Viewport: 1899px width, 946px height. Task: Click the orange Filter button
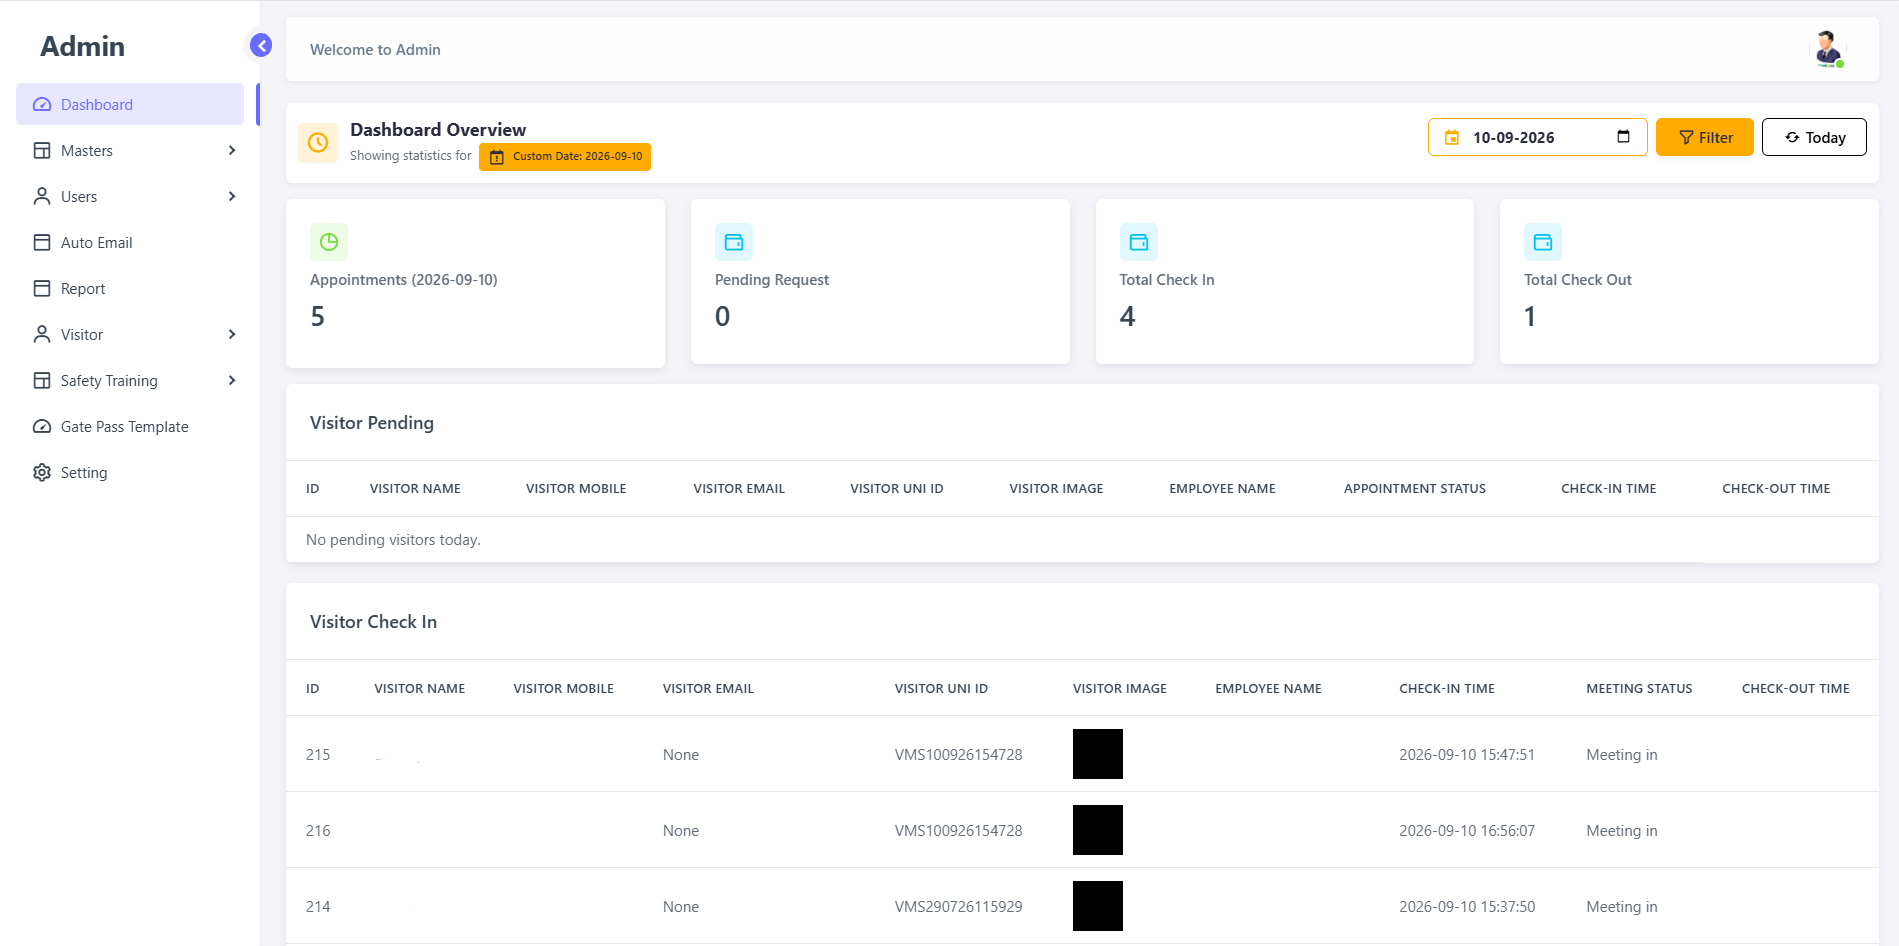(x=1704, y=137)
